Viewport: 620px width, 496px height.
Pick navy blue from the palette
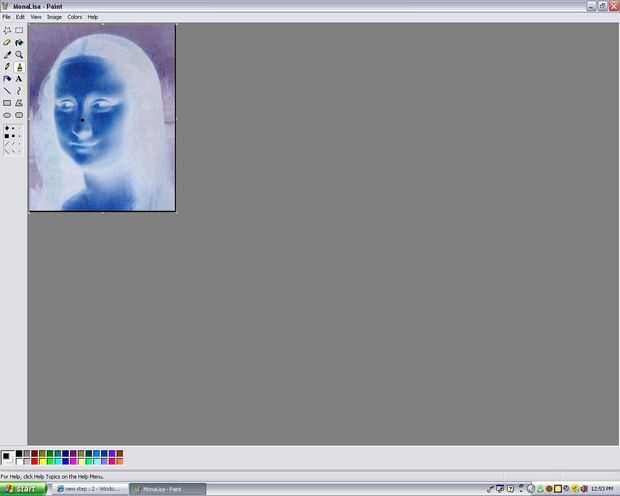[66, 454]
